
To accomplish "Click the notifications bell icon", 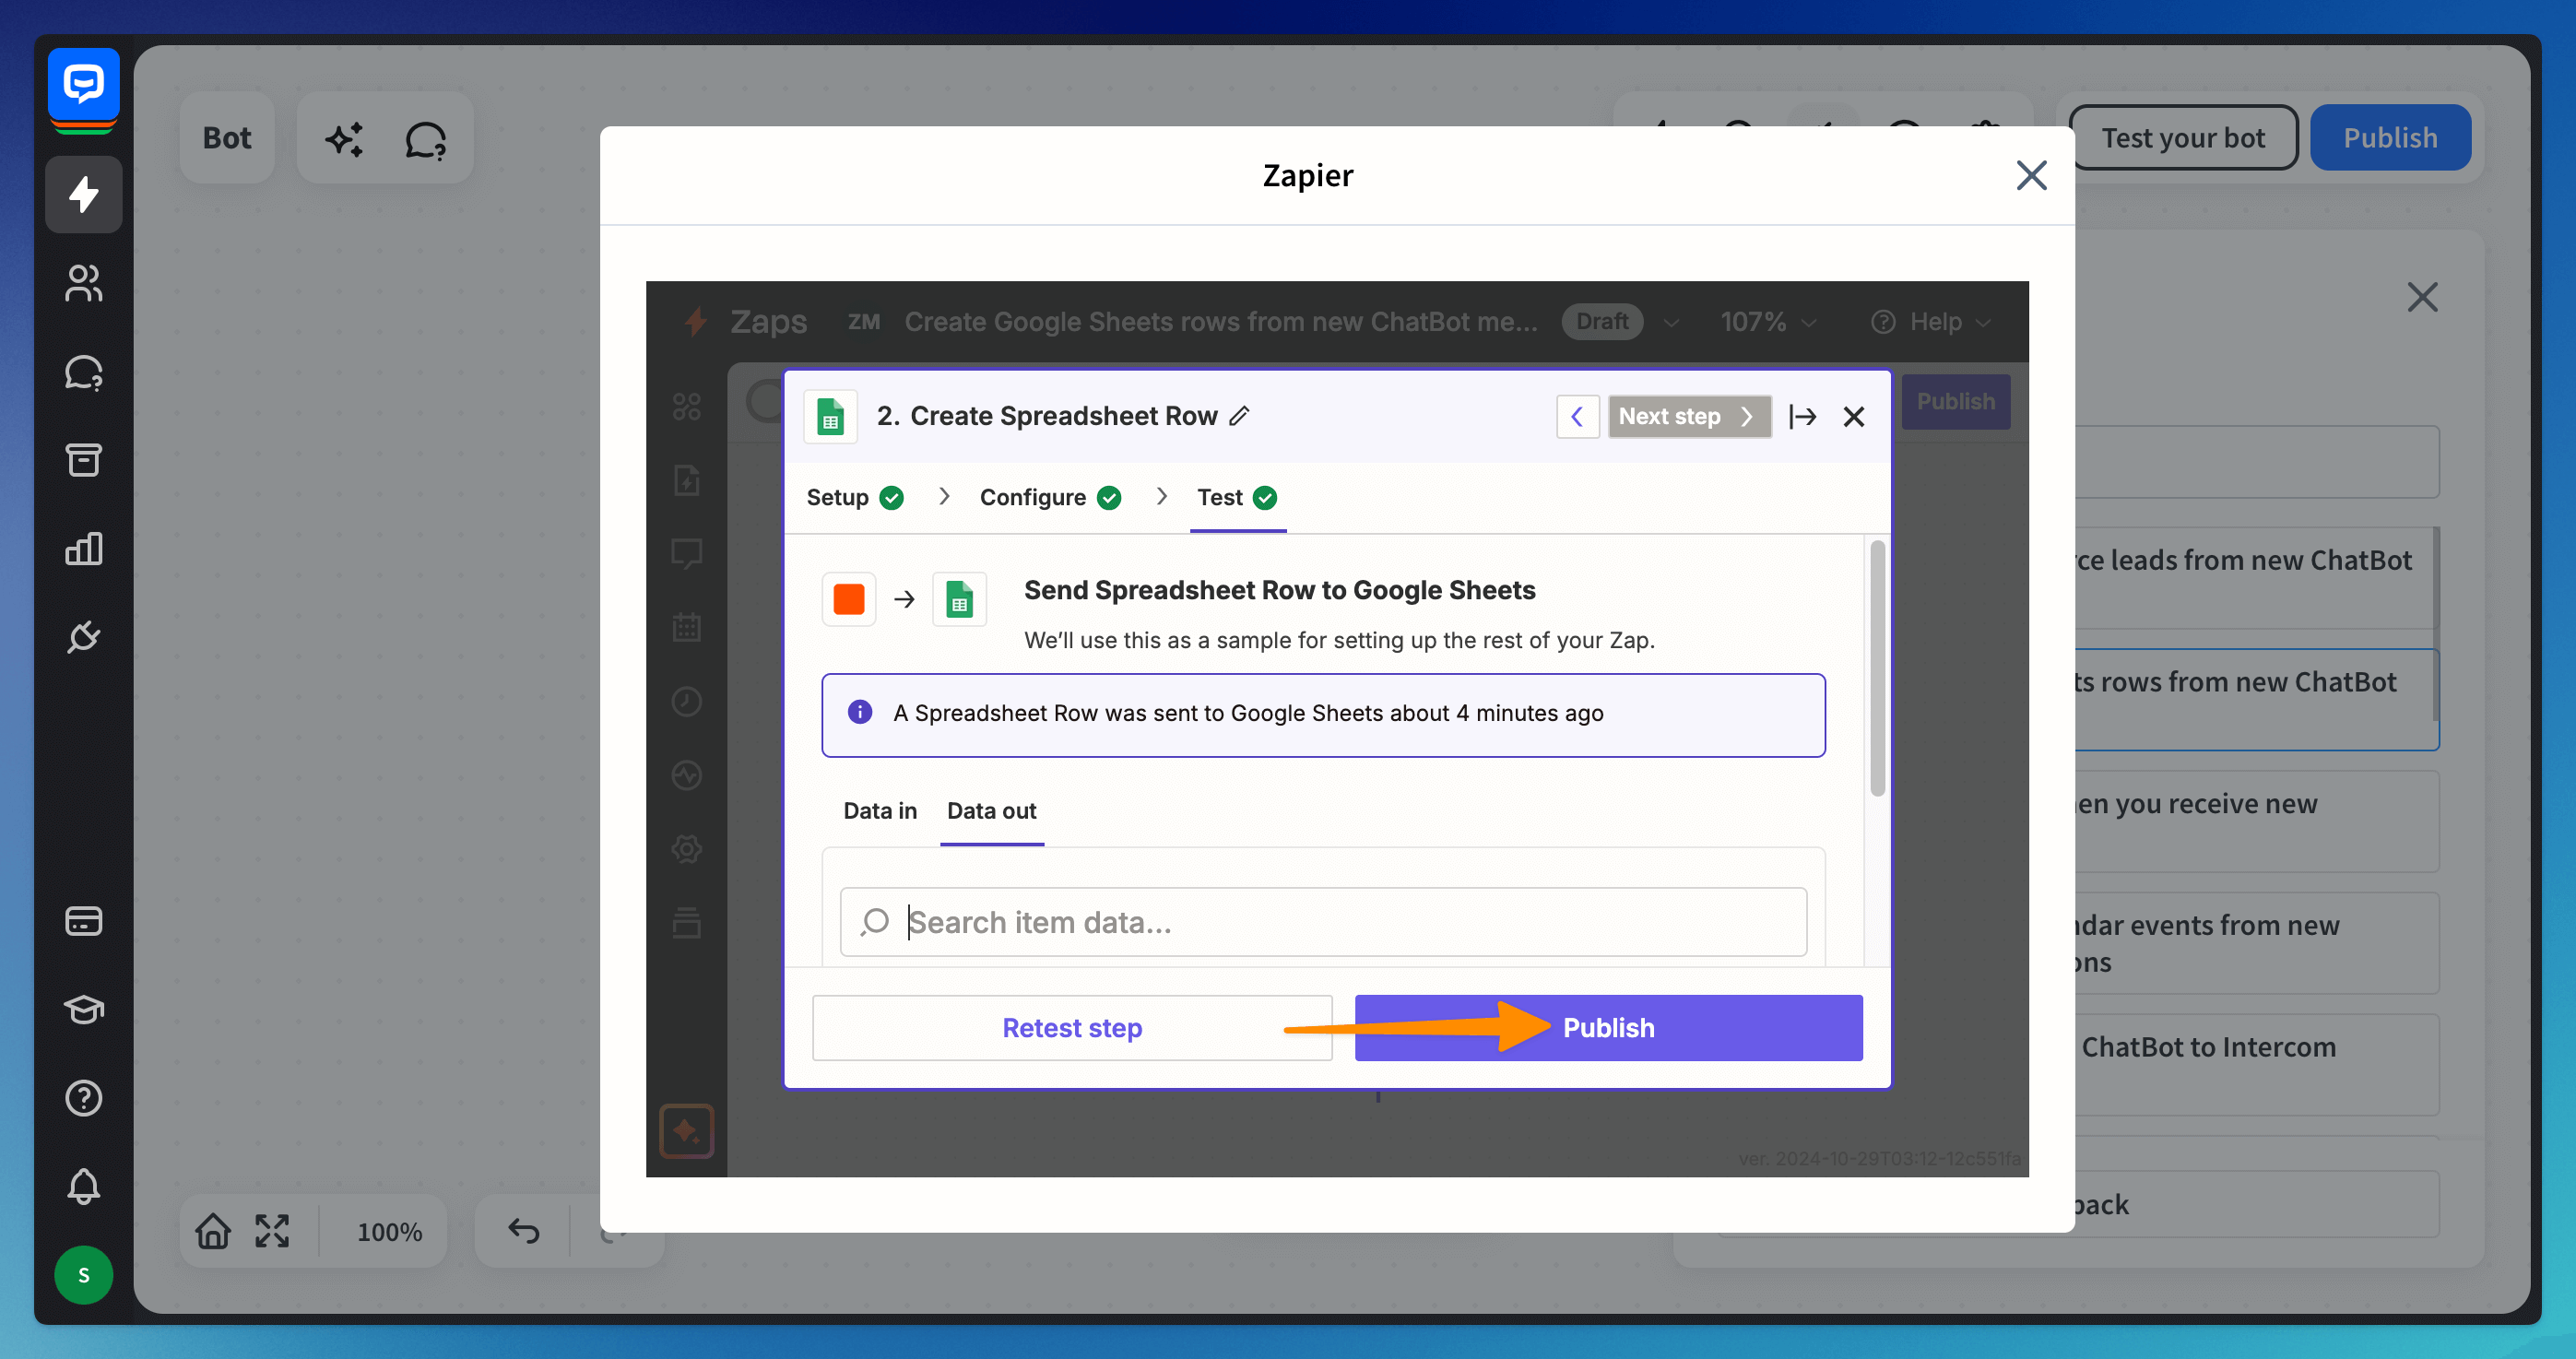I will click(83, 1187).
